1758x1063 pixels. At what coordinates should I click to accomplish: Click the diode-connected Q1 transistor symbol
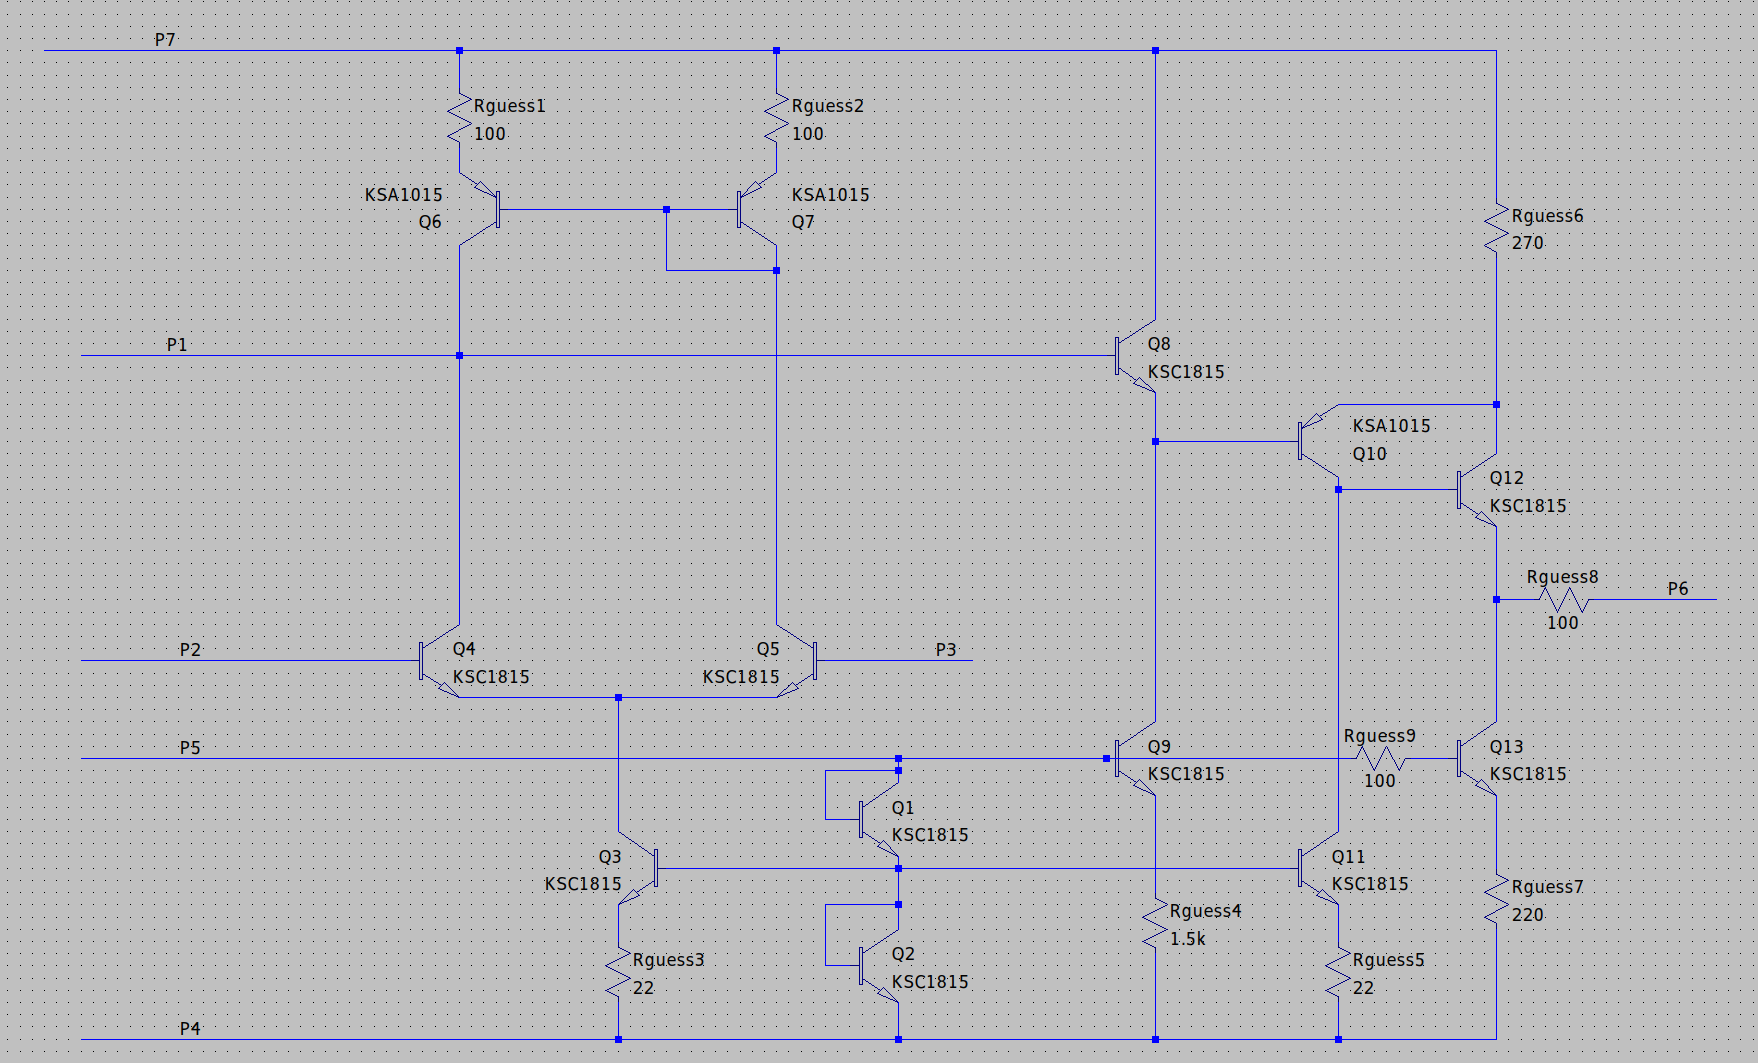click(x=880, y=819)
